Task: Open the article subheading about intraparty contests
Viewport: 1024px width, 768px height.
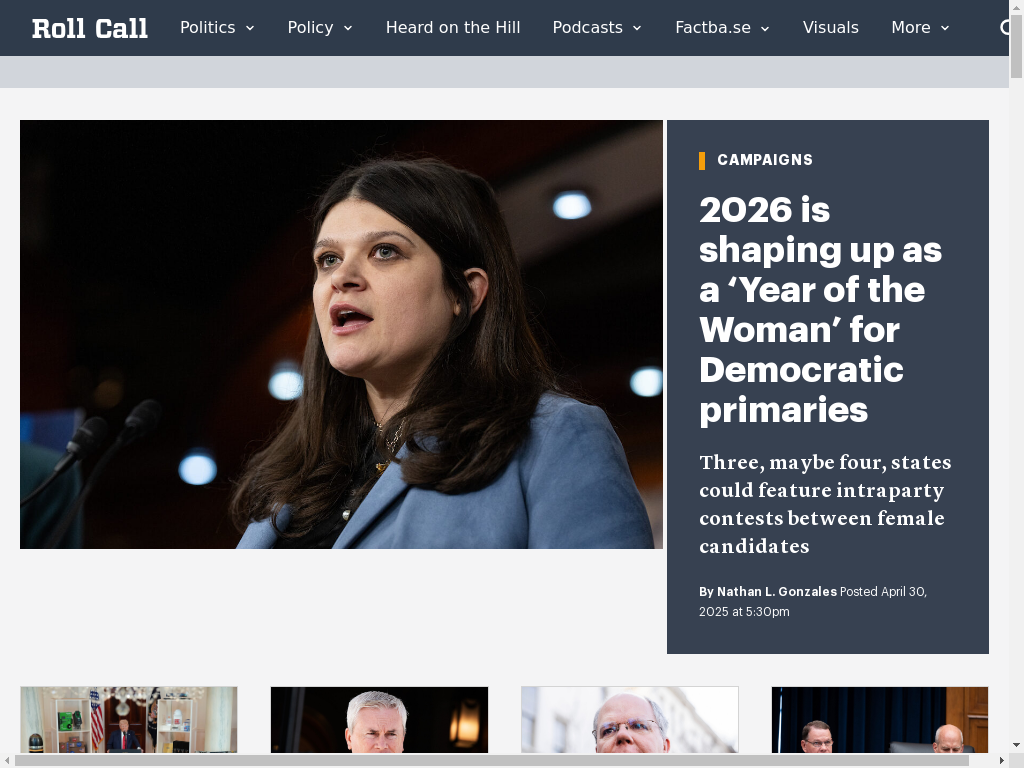Action: (x=825, y=504)
